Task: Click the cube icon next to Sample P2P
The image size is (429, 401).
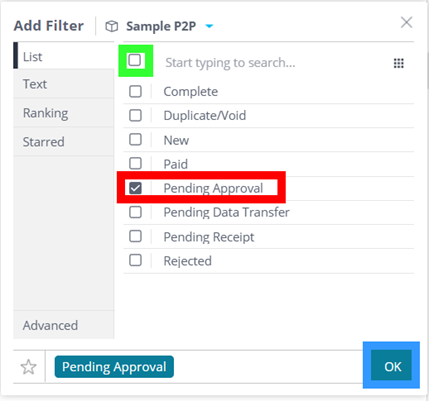Action: 112,26
